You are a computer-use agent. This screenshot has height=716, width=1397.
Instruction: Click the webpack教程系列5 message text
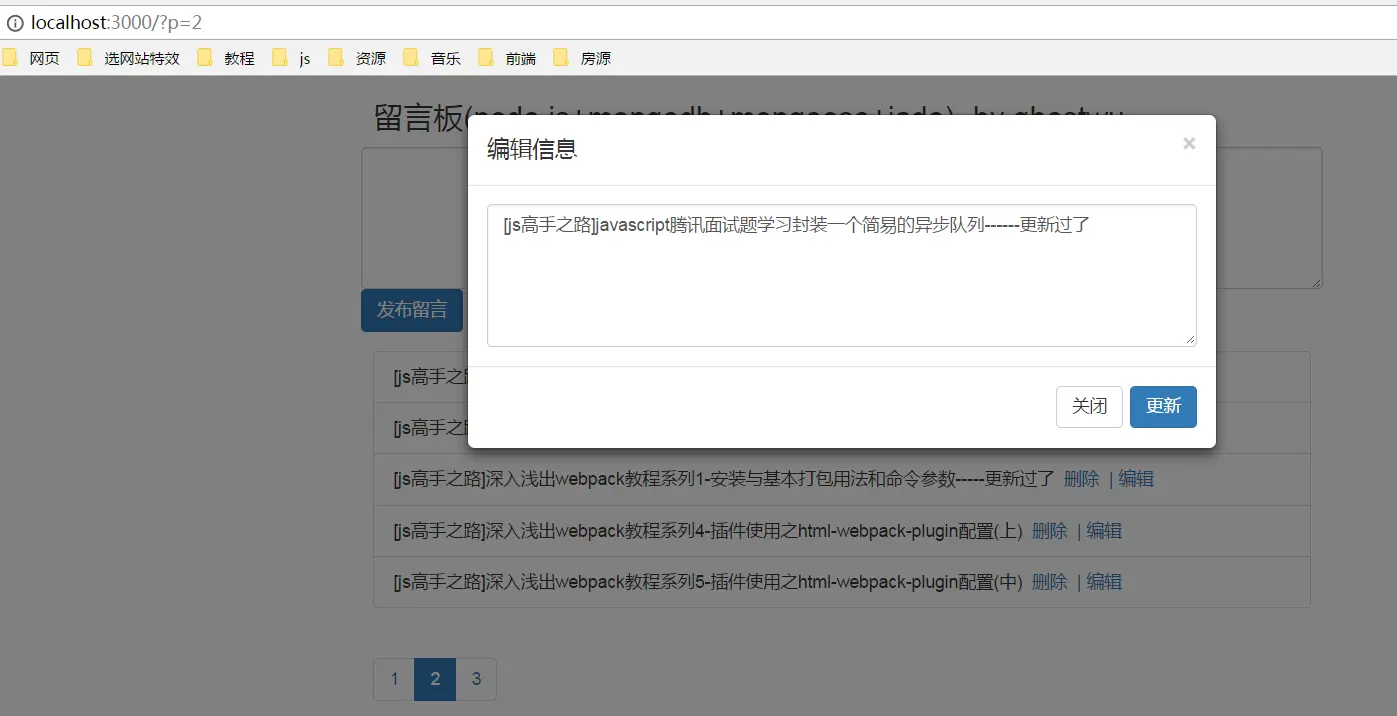tap(708, 582)
